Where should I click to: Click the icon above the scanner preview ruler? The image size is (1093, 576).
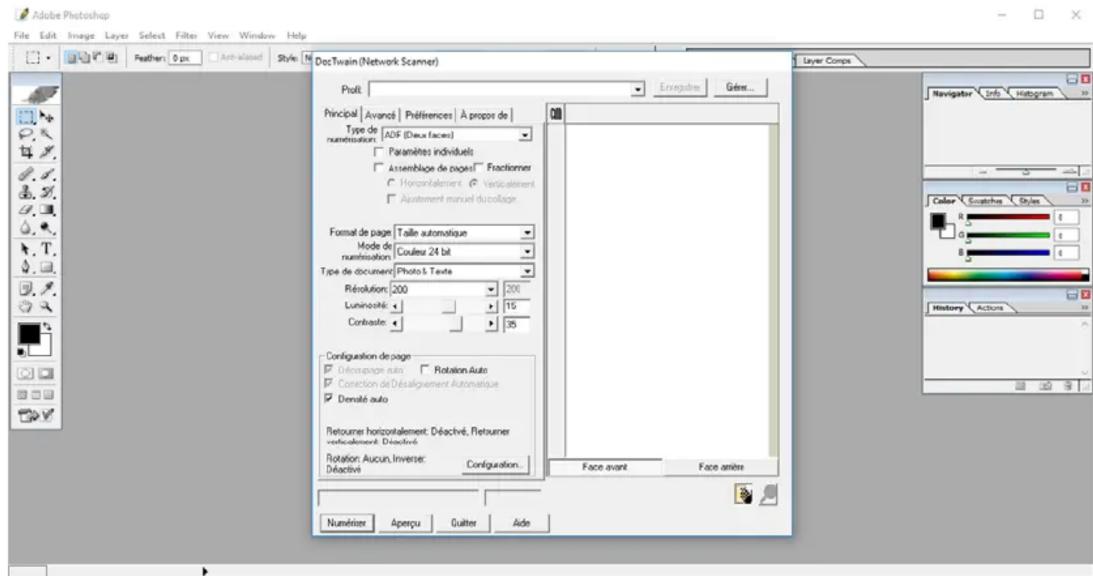click(x=556, y=113)
